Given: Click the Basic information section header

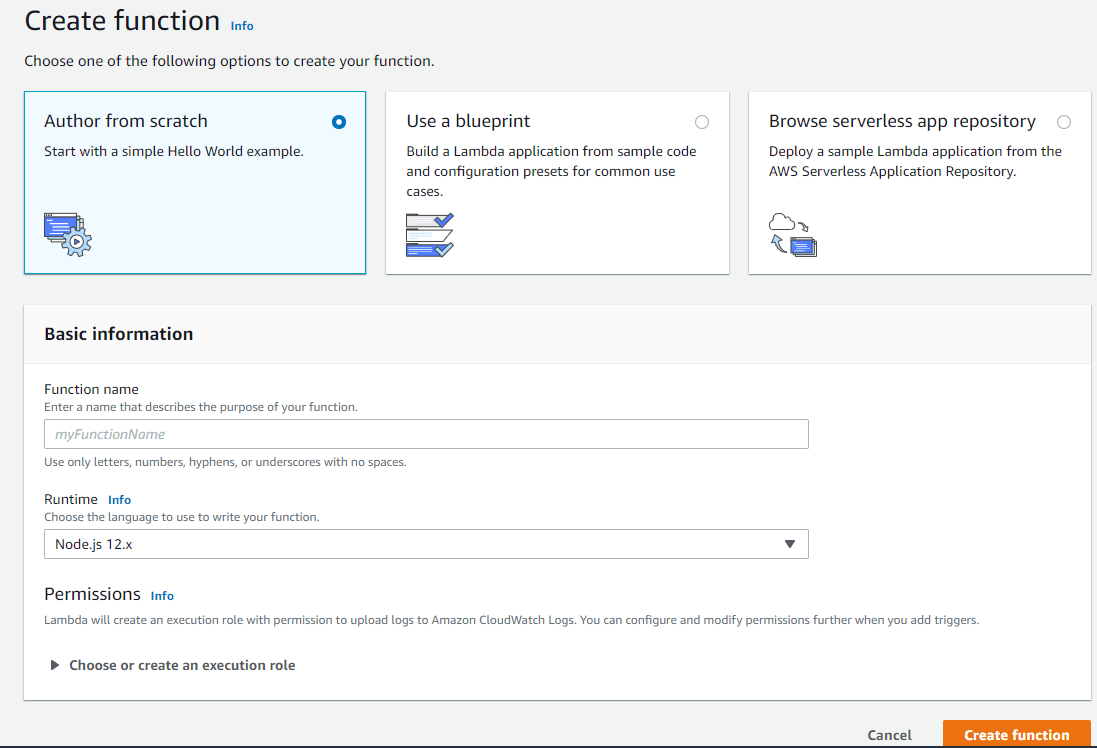Looking at the screenshot, I should point(119,334).
